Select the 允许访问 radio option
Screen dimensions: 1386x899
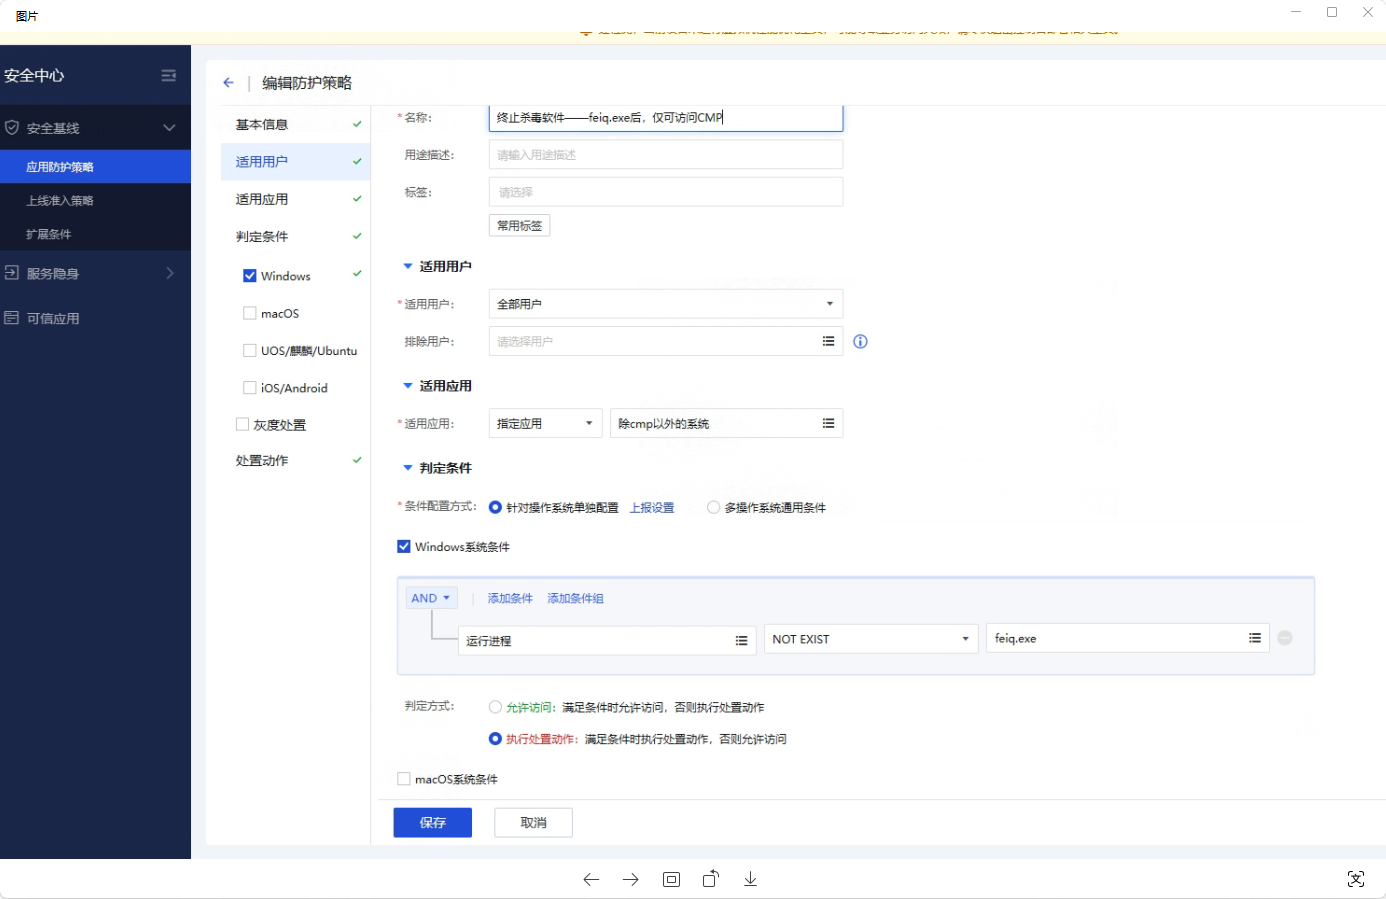pos(495,707)
